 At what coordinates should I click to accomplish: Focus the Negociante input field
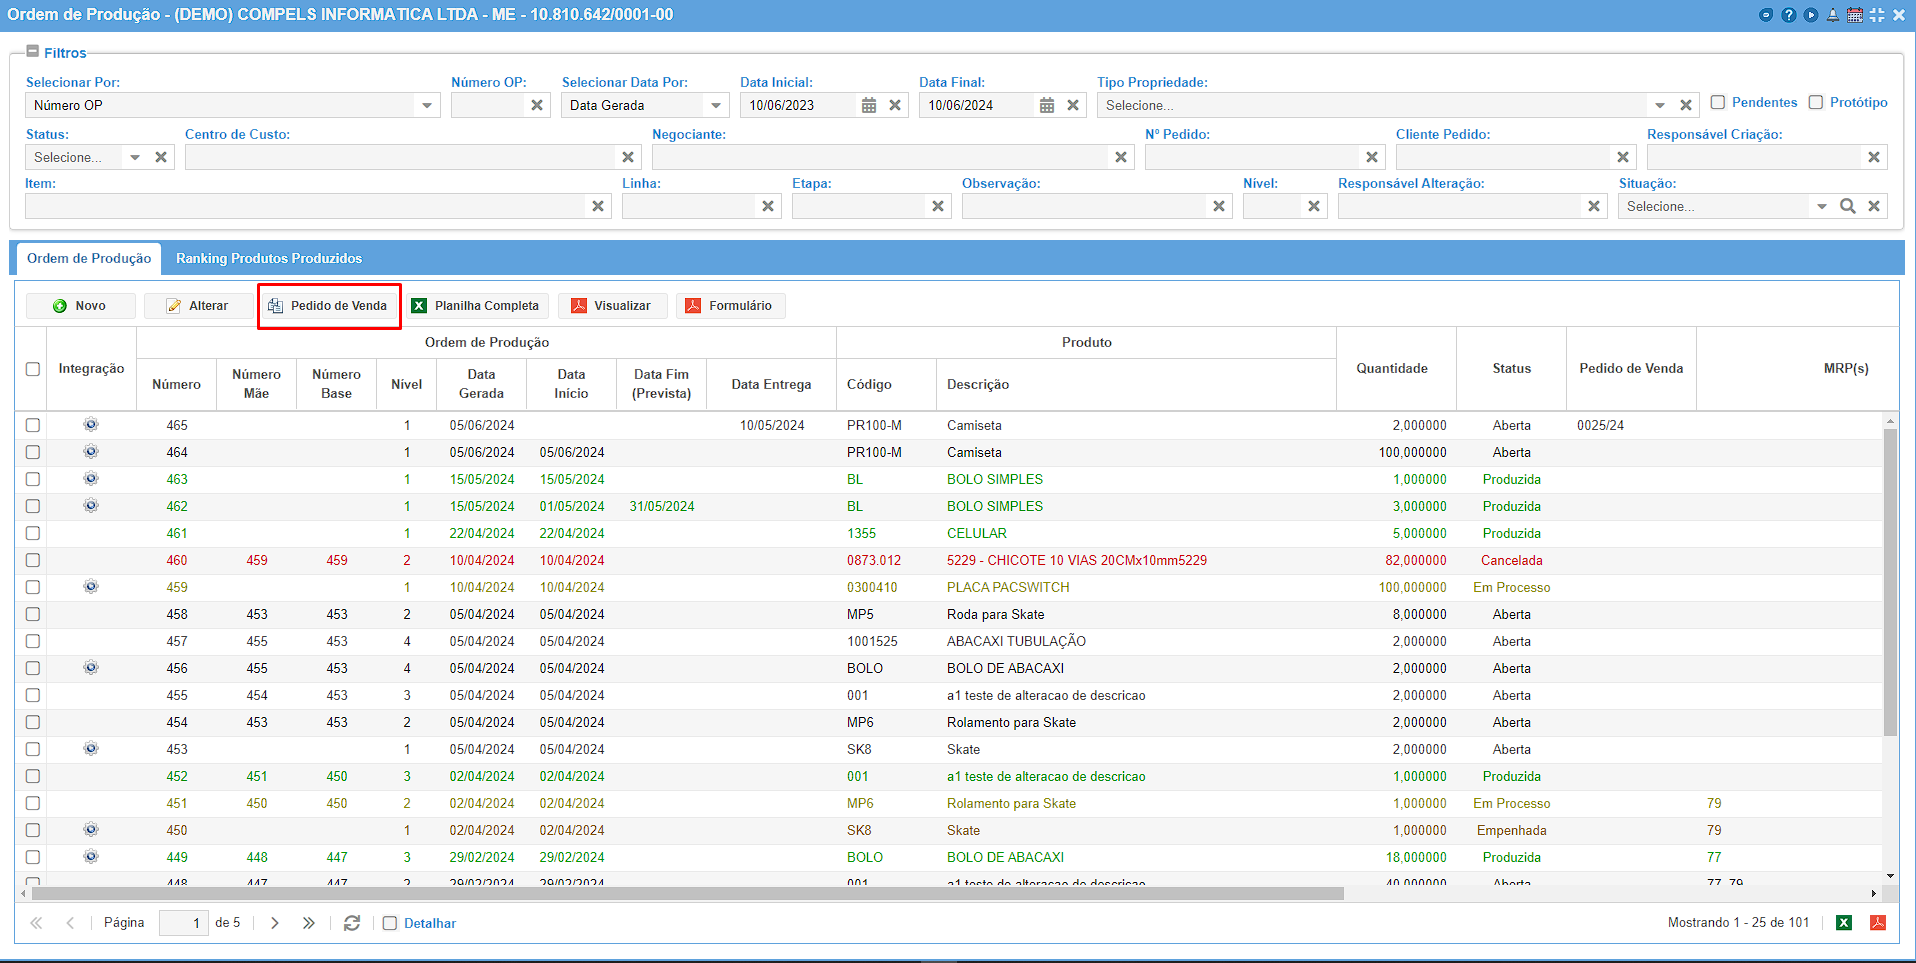point(881,157)
